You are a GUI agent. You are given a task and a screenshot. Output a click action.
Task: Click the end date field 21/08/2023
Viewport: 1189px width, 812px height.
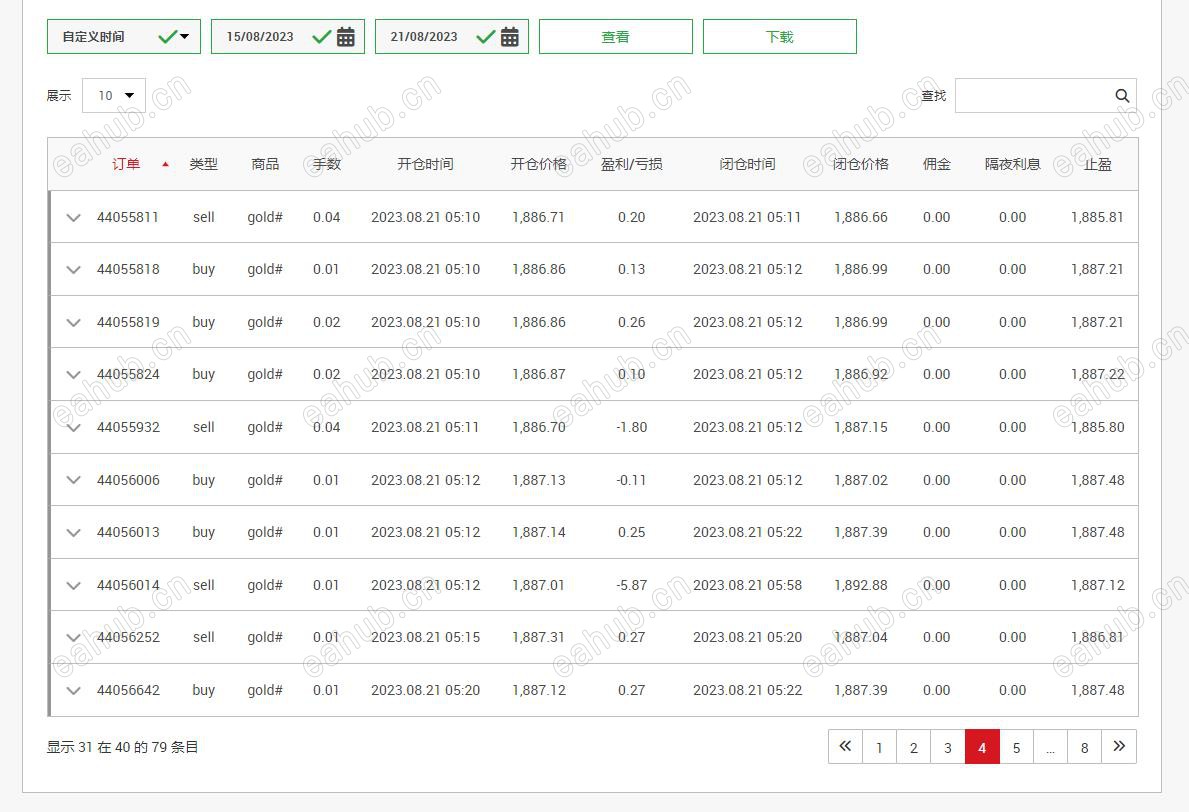452,36
